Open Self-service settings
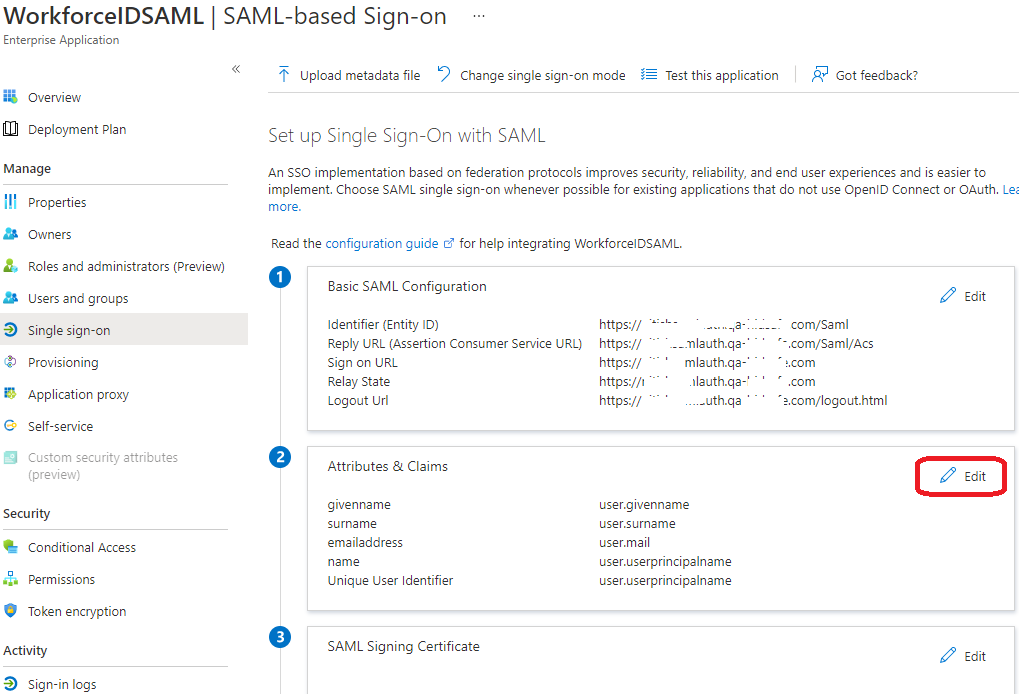This screenshot has width=1019, height=694. [x=60, y=426]
